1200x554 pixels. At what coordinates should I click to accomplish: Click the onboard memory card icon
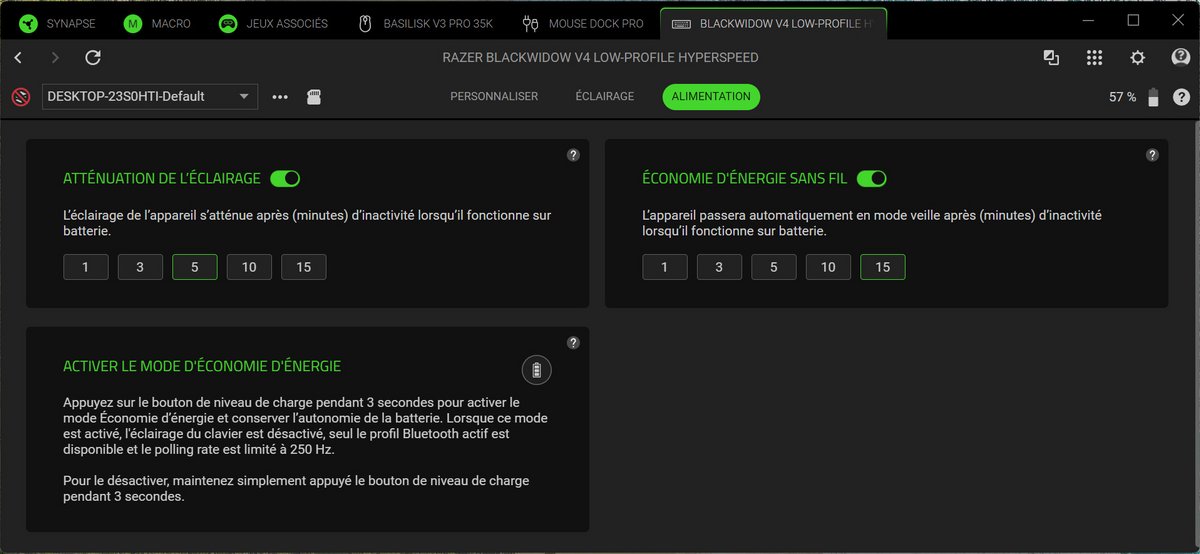point(314,97)
